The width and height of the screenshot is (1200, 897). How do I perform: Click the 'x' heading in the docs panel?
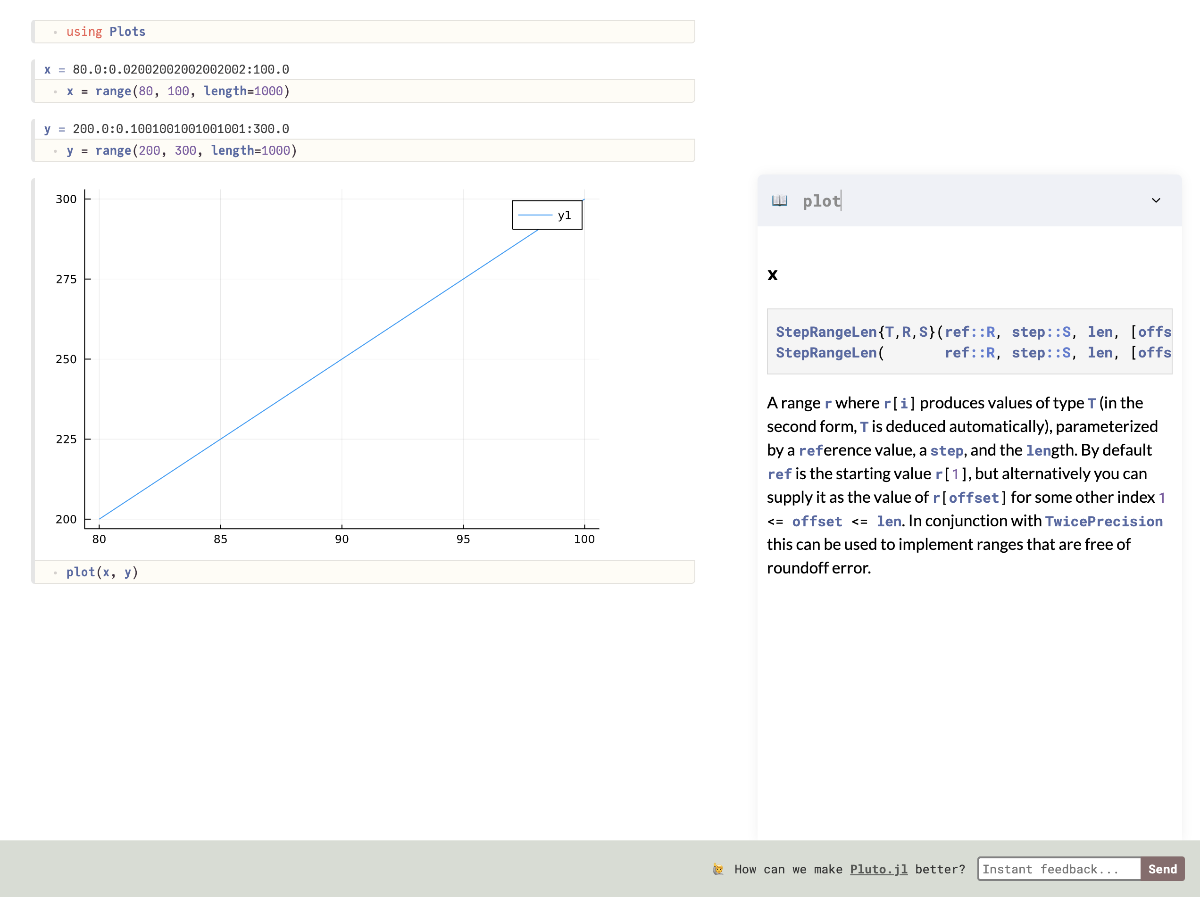(x=772, y=274)
